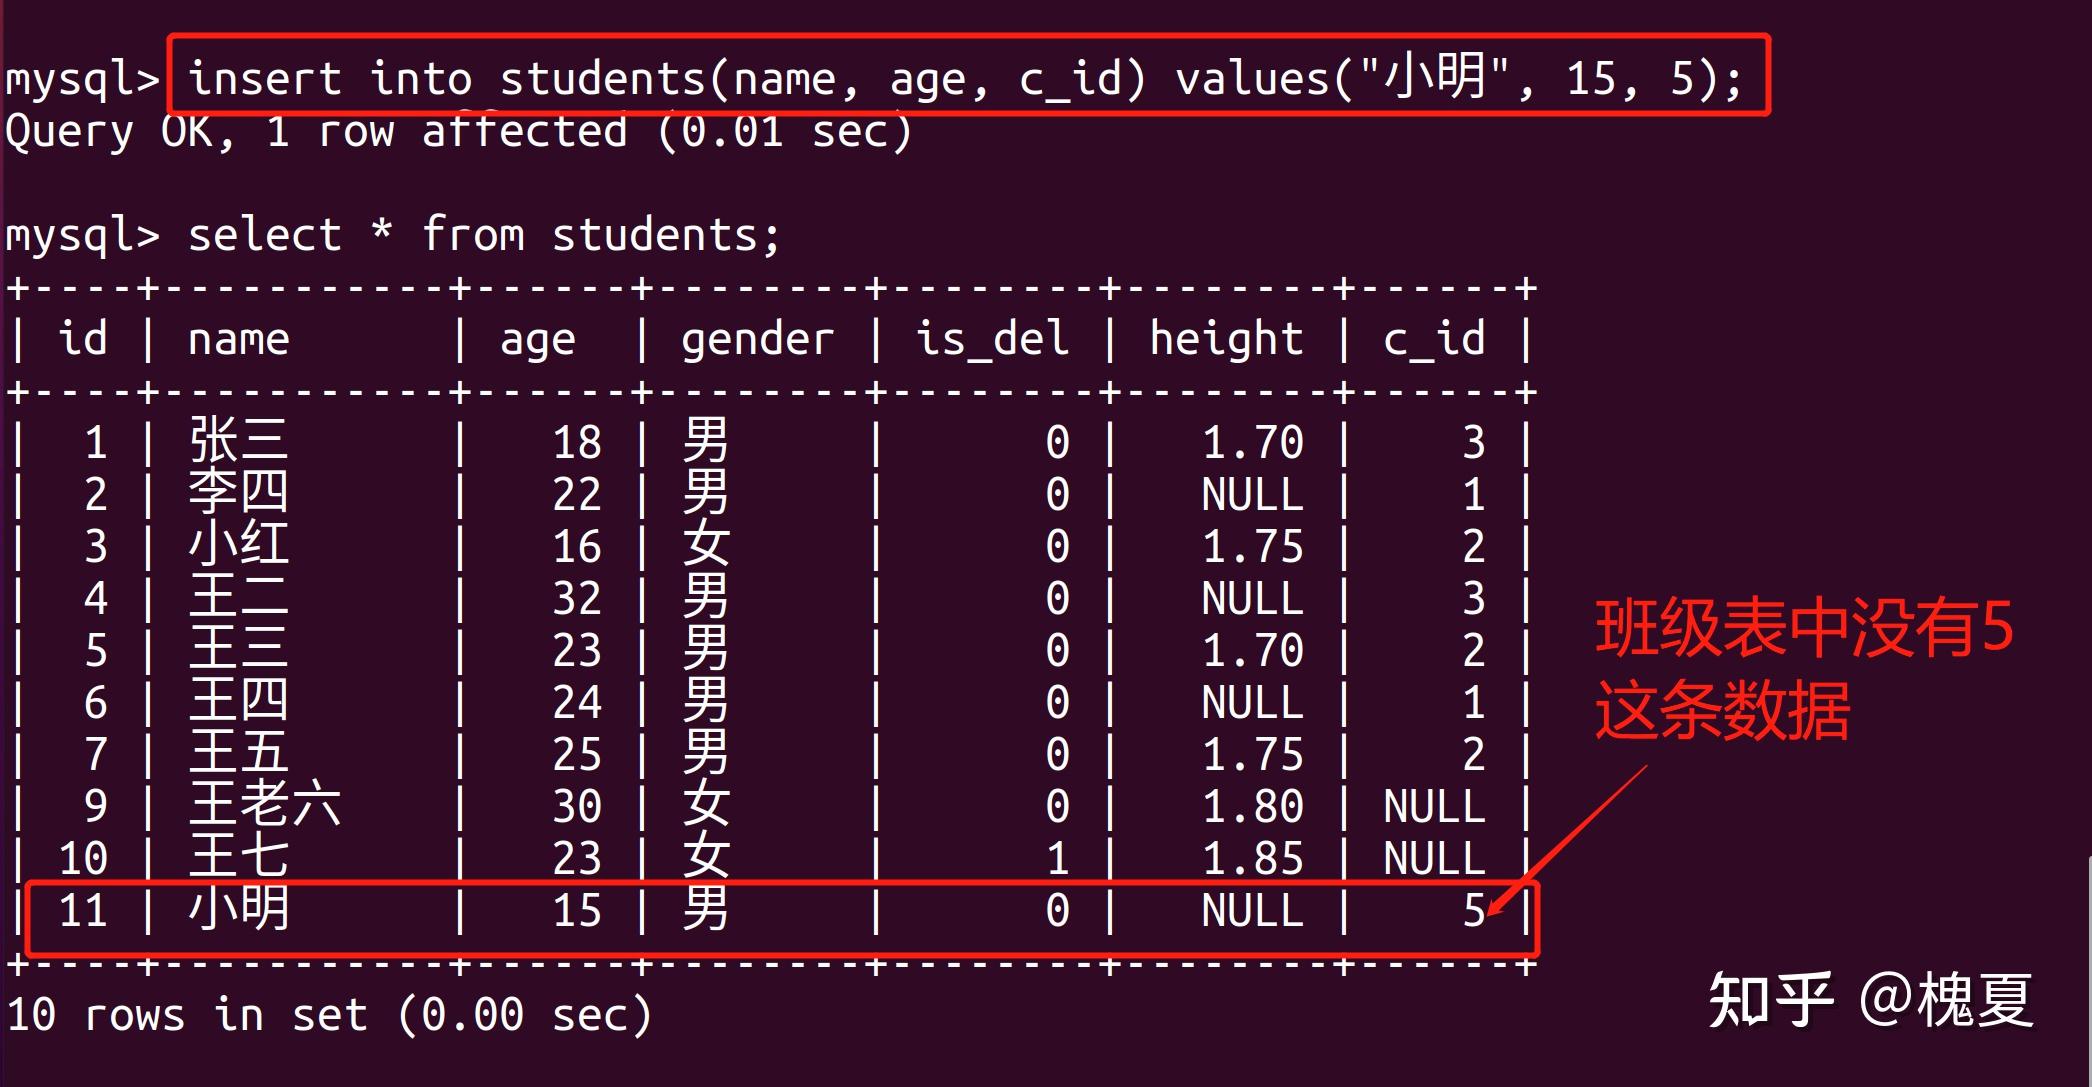Select 小明 in the table's last row

click(x=239, y=909)
